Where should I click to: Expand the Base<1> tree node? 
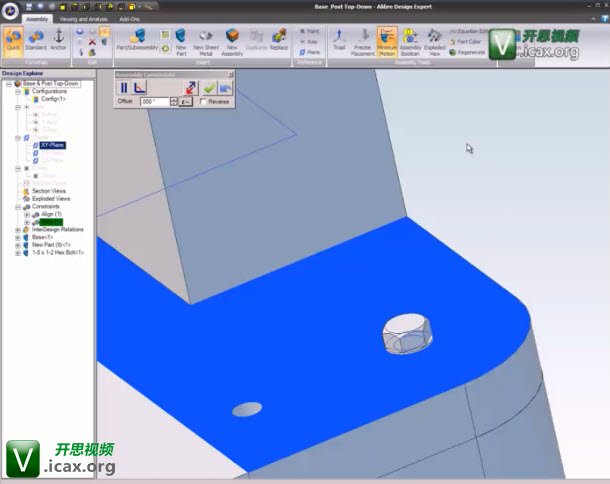(18, 237)
